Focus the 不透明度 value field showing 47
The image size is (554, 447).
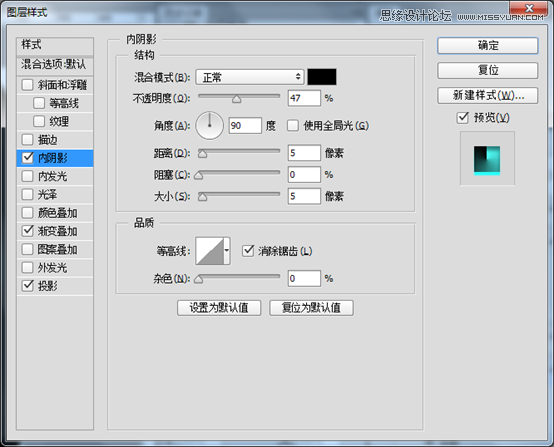304,98
